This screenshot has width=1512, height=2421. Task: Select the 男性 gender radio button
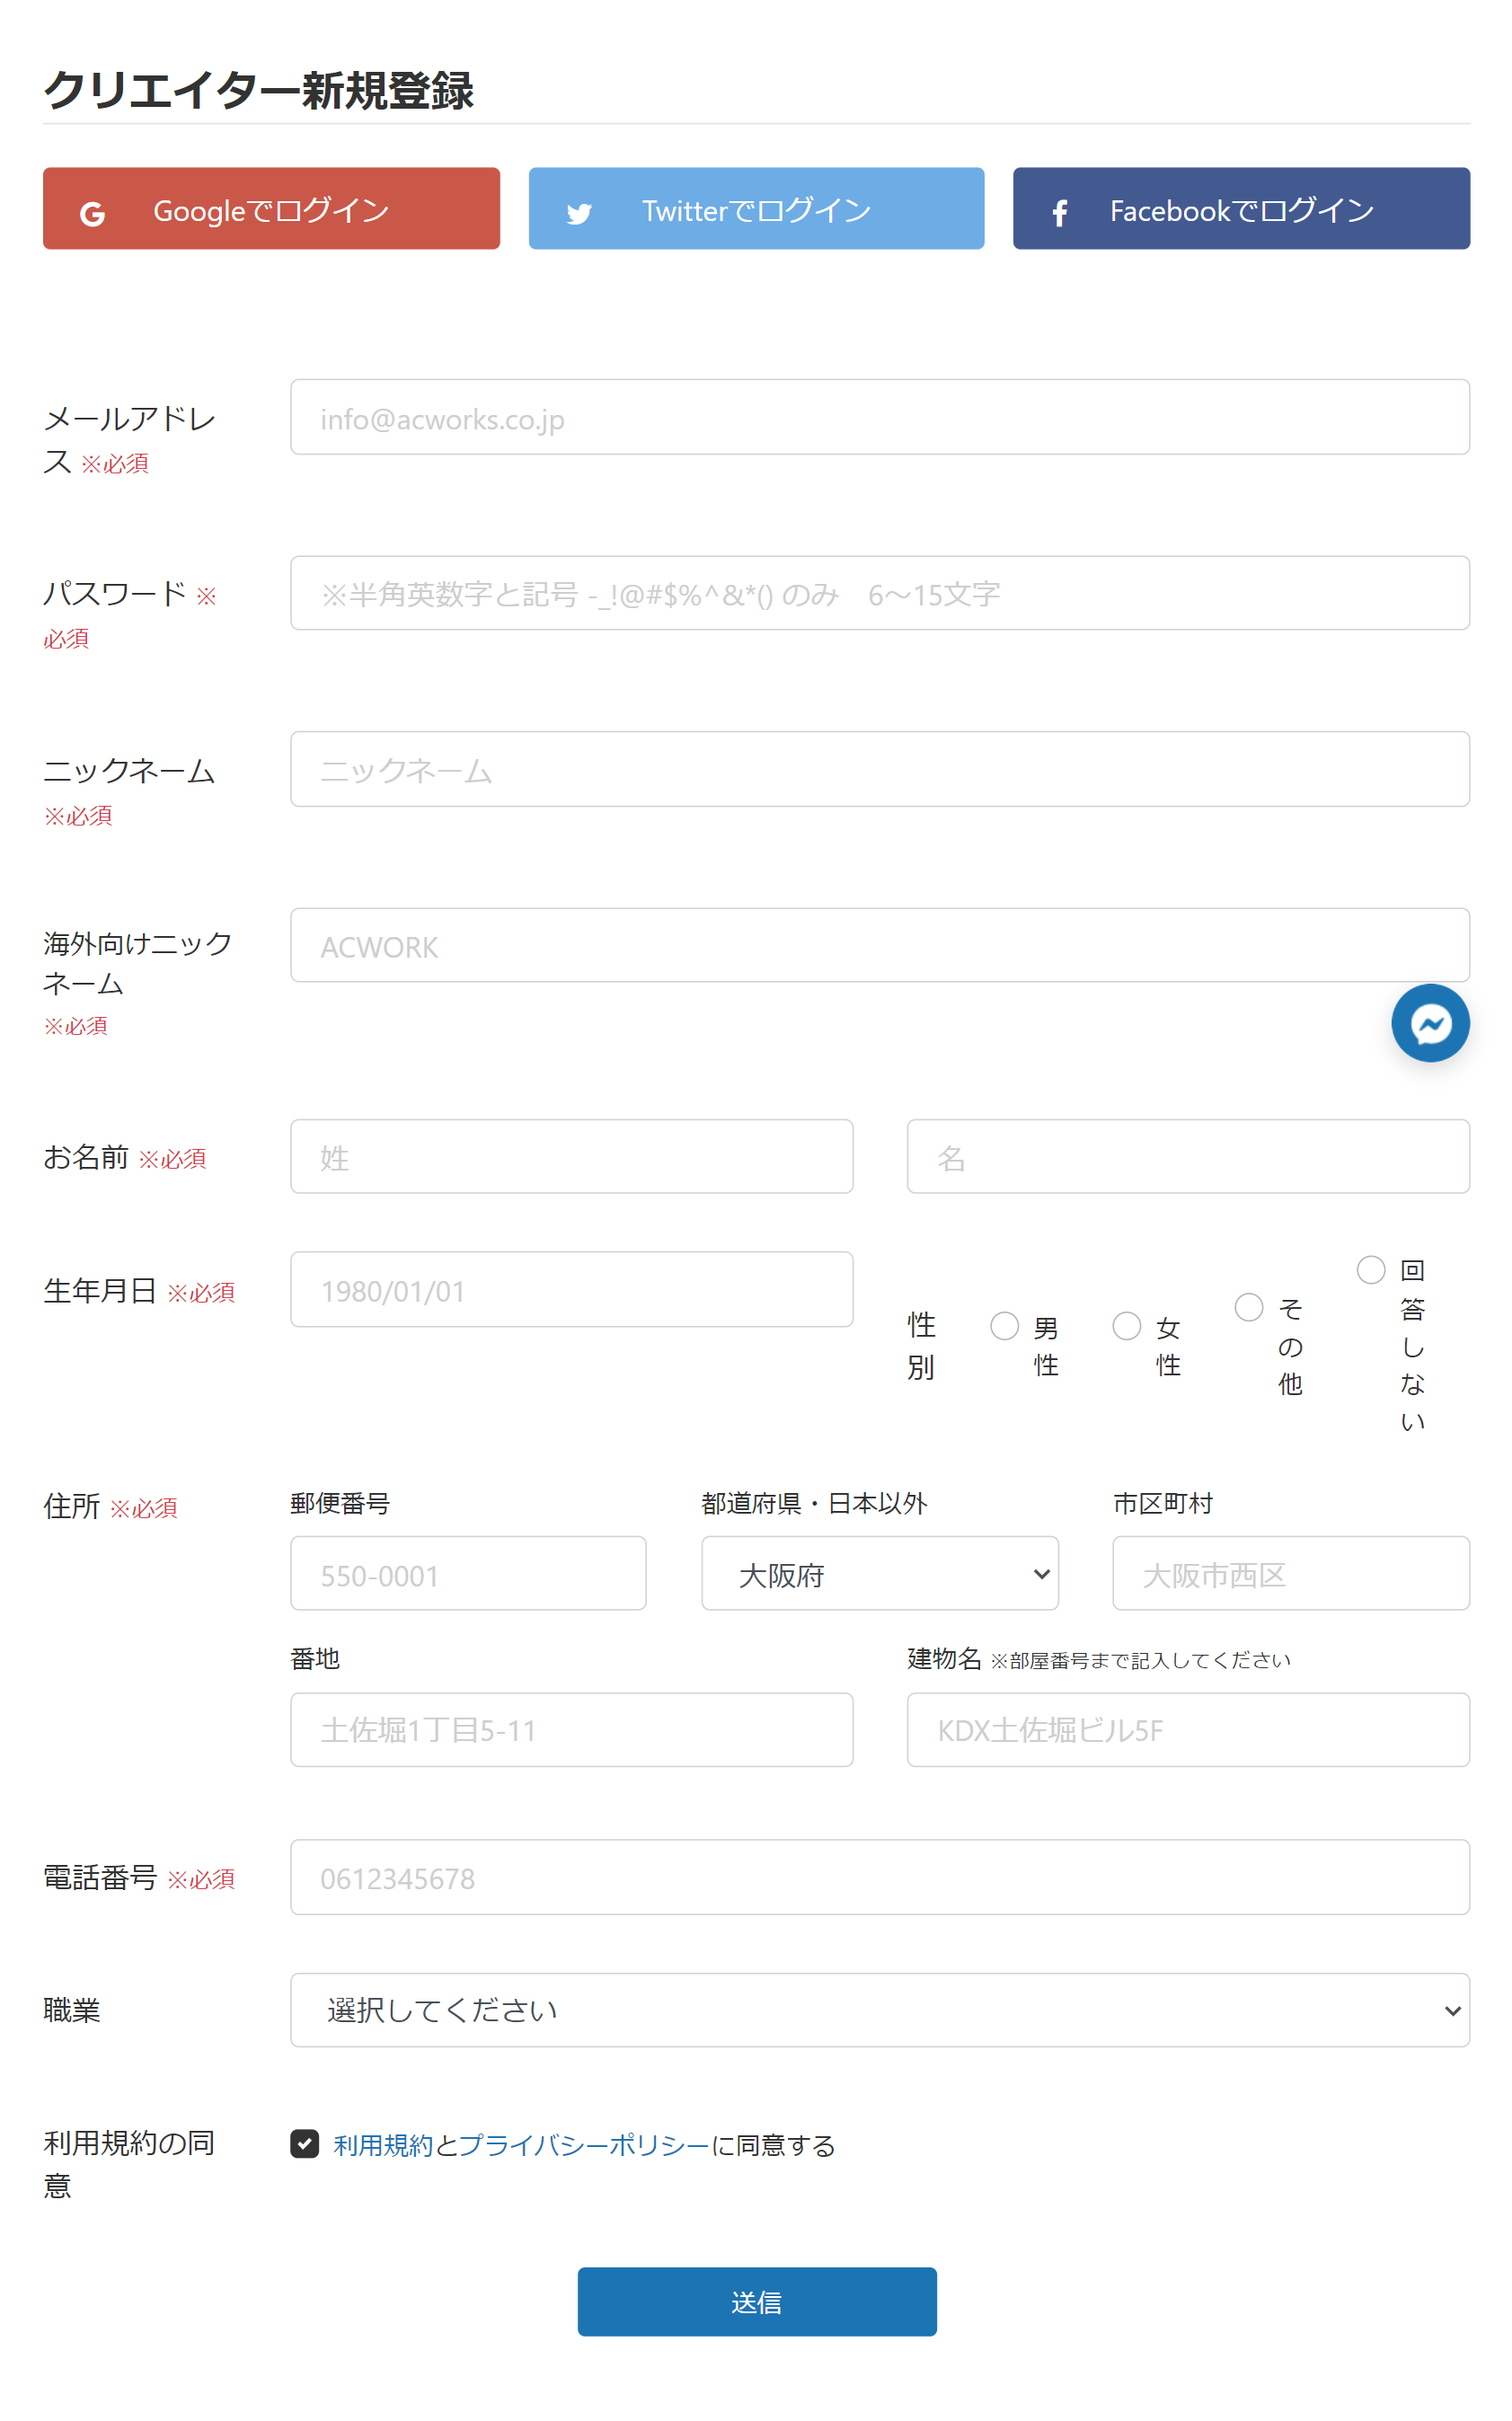1004,1326
